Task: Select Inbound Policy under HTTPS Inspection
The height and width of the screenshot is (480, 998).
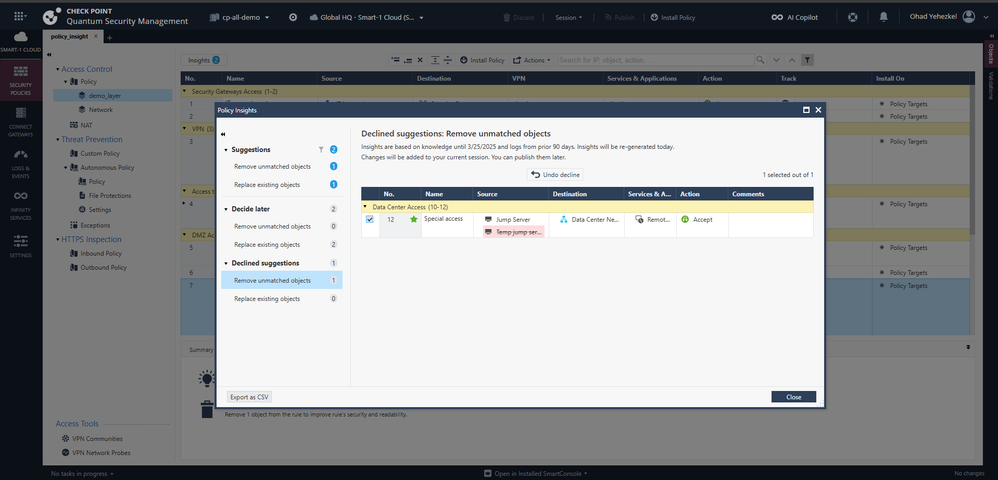Action: click(x=96, y=253)
